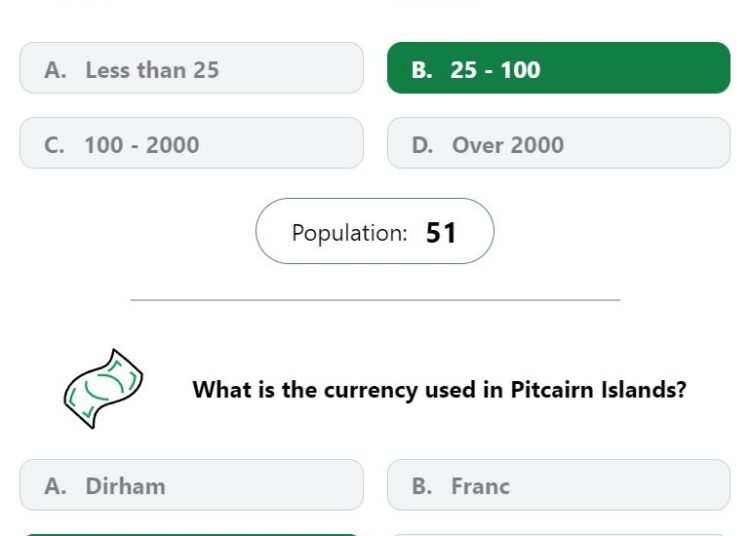The height and width of the screenshot is (536, 750).
Task: Select the 'Over 2000' answer option
Action: pos(559,143)
